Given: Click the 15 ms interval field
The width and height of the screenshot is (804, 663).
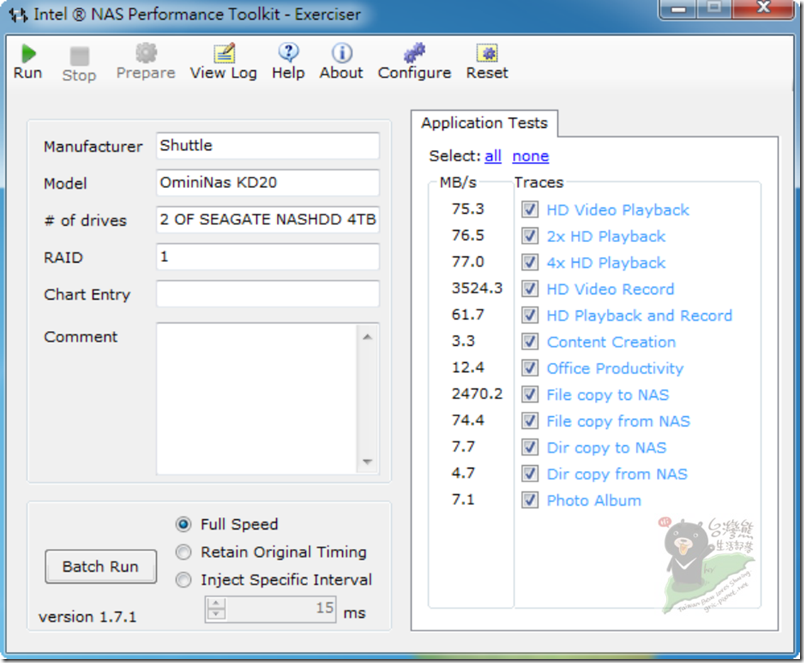Looking at the screenshot, I should pyautogui.click(x=280, y=609).
